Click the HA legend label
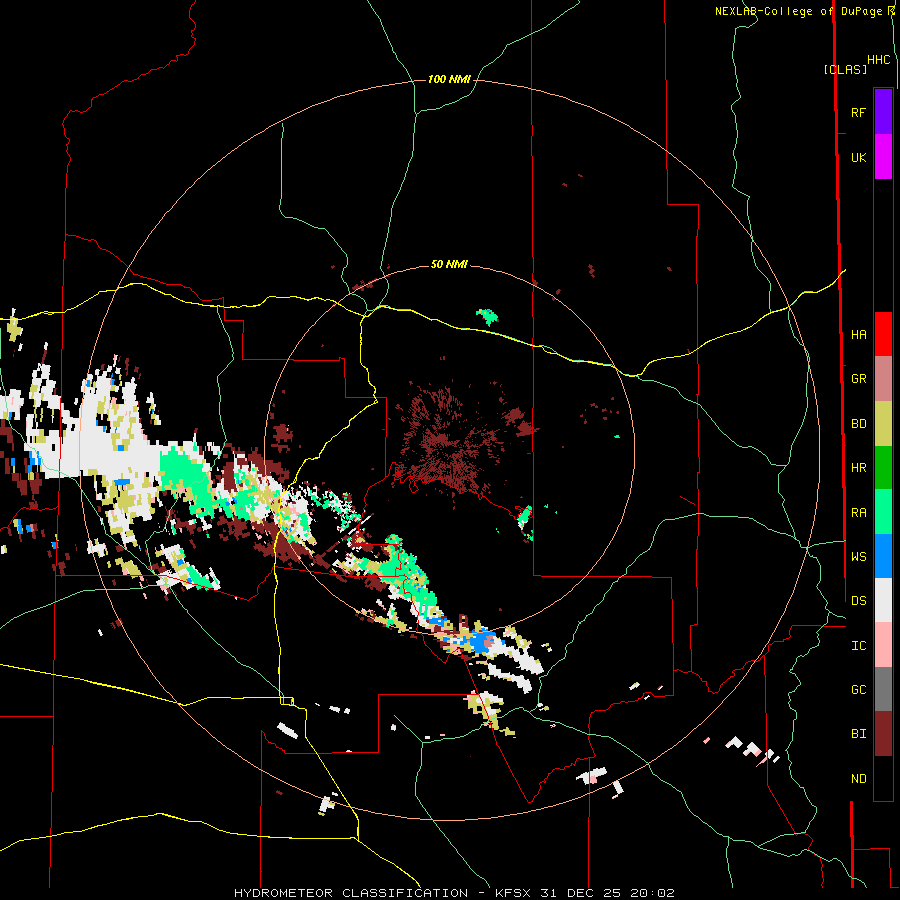The height and width of the screenshot is (900, 900). (858, 334)
